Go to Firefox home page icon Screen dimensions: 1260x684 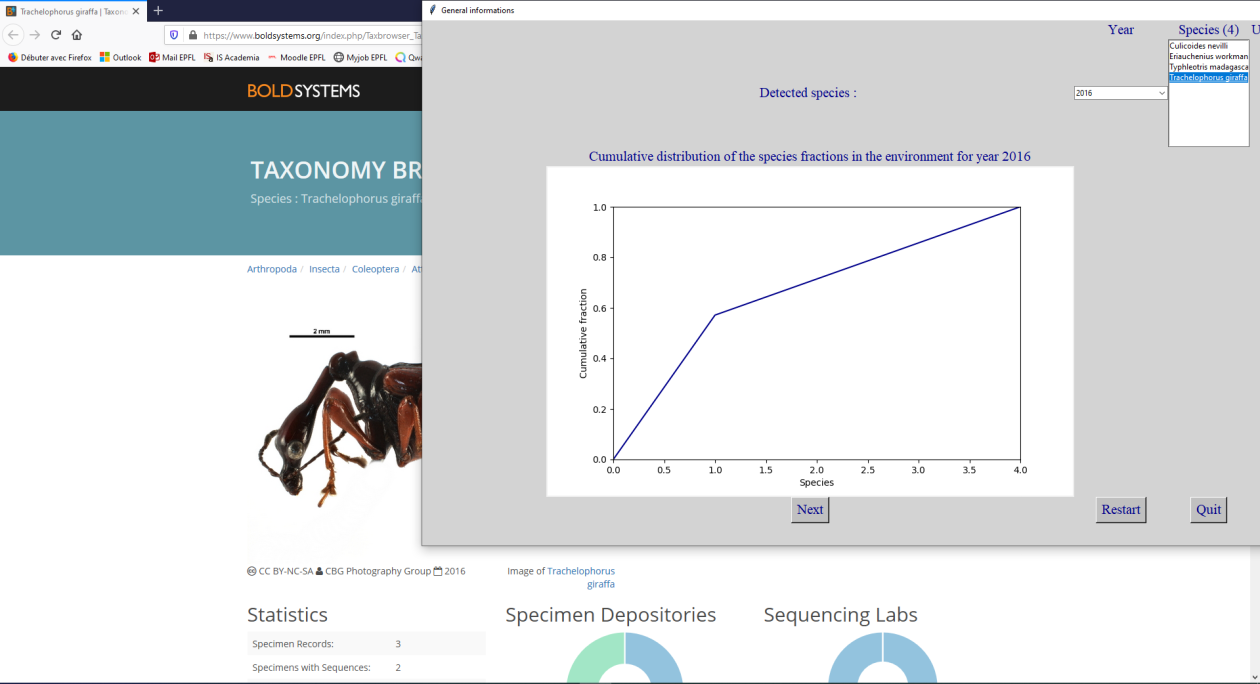77,34
